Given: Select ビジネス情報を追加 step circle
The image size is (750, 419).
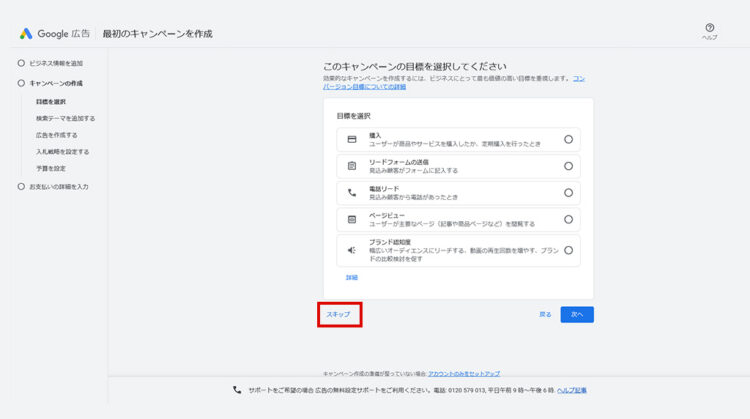Looking at the screenshot, I should pos(21,63).
